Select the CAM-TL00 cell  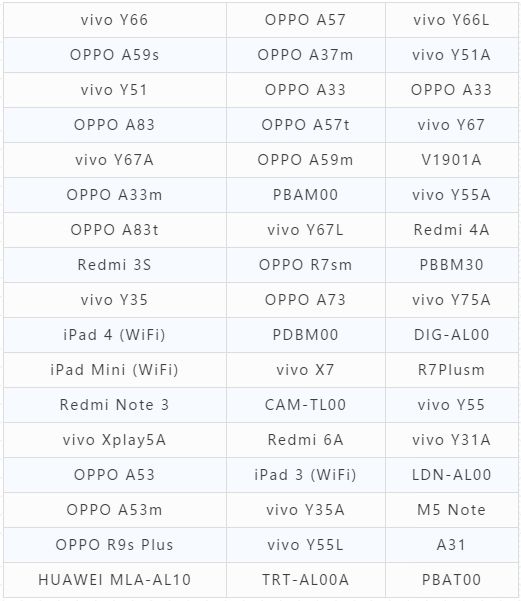pyautogui.click(x=306, y=405)
